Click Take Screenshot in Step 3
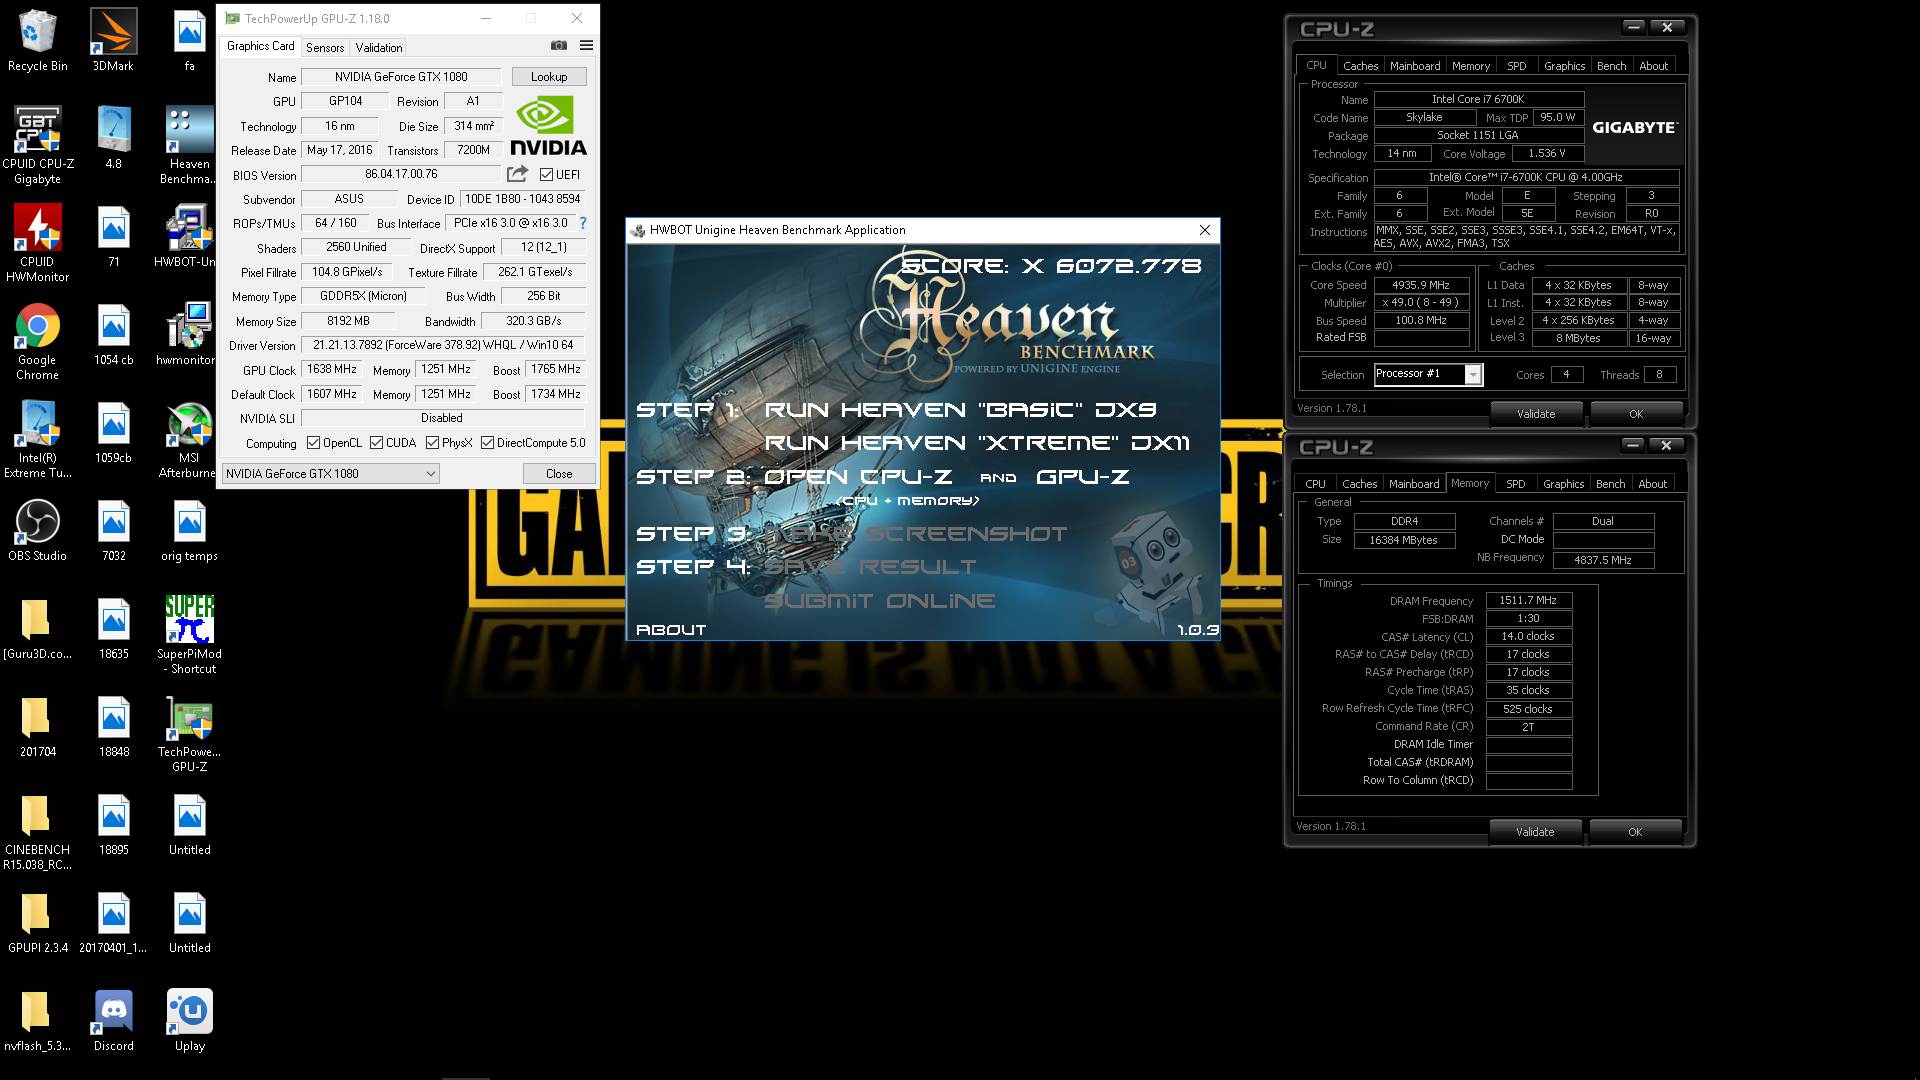This screenshot has width=1920, height=1080. pyautogui.click(x=915, y=534)
